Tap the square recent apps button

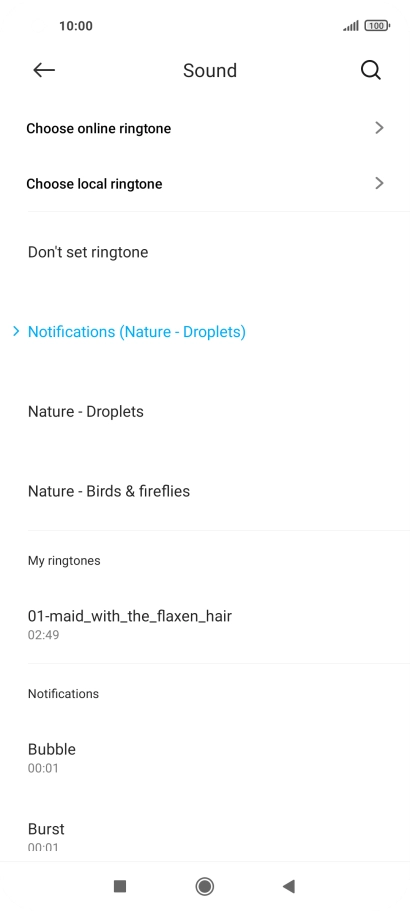point(120,886)
